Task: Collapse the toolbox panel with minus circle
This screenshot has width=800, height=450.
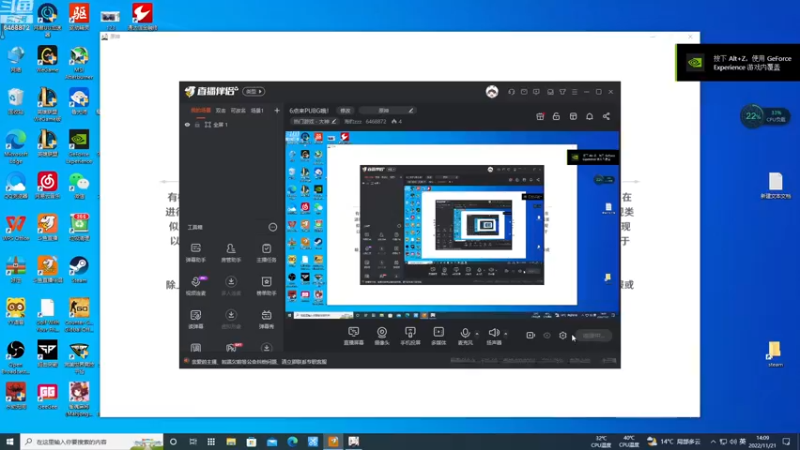Action: click(273, 227)
